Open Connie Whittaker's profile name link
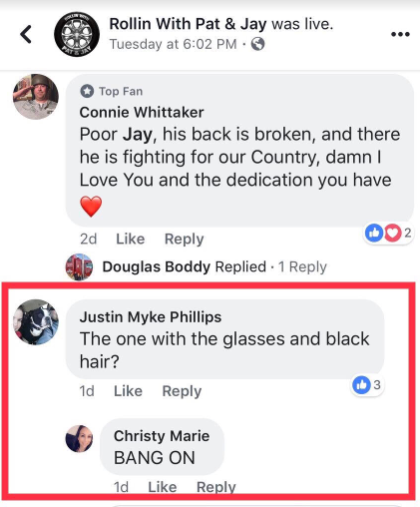The height and width of the screenshot is (507, 420). point(142,112)
